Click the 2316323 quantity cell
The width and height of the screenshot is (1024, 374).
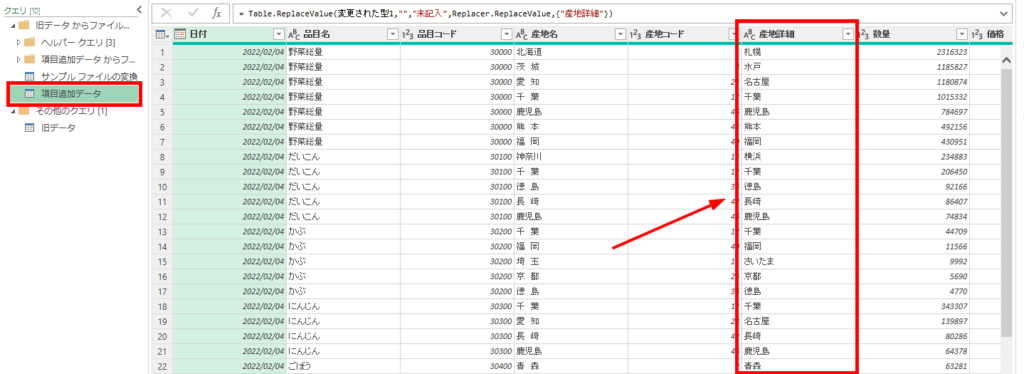912,52
